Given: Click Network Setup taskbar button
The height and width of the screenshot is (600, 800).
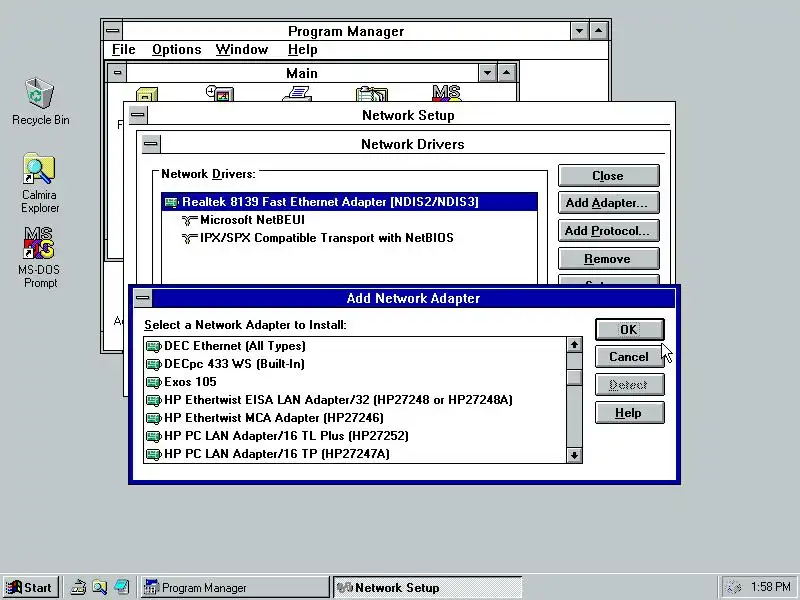Looking at the screenshot, I should [428, 587].
